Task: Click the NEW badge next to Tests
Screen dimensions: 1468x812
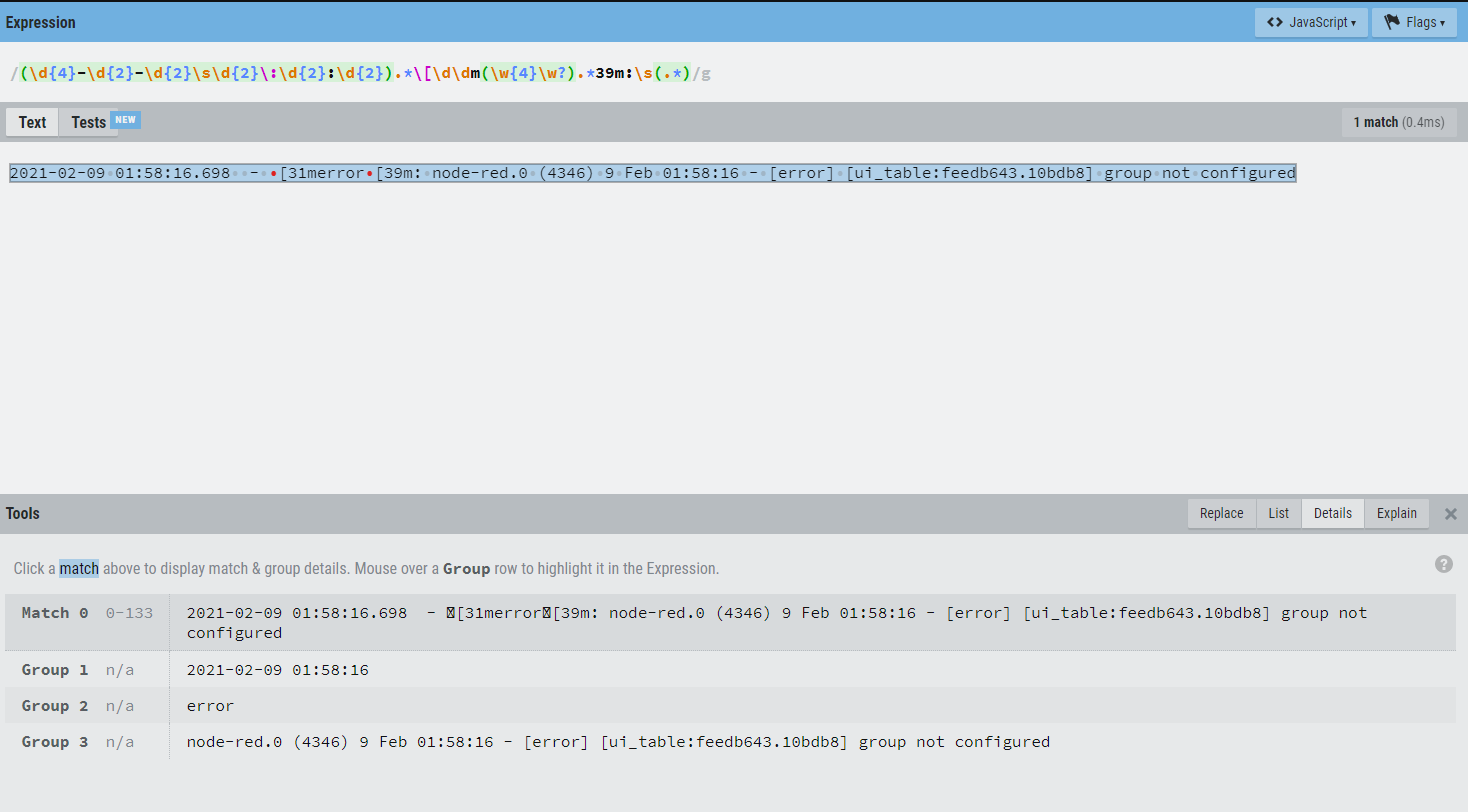Action: (x=125, y=119)
